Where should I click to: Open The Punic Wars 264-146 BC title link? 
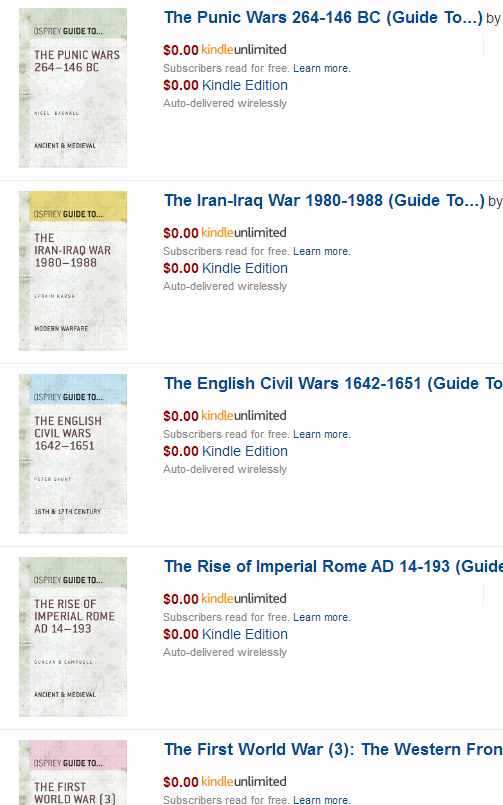click(323, 18)
